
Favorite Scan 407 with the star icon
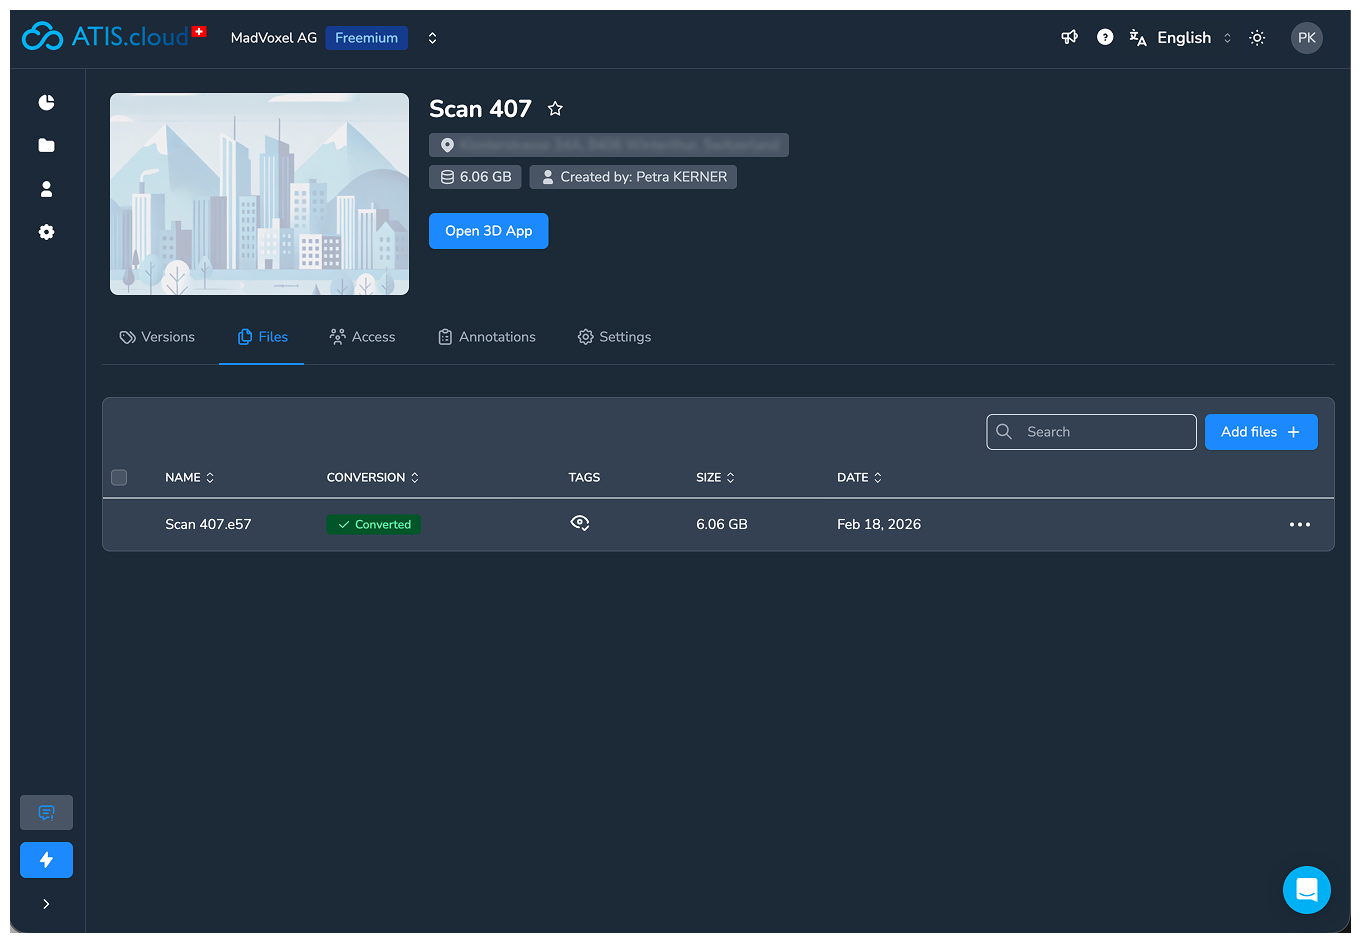tap(555, 109)
